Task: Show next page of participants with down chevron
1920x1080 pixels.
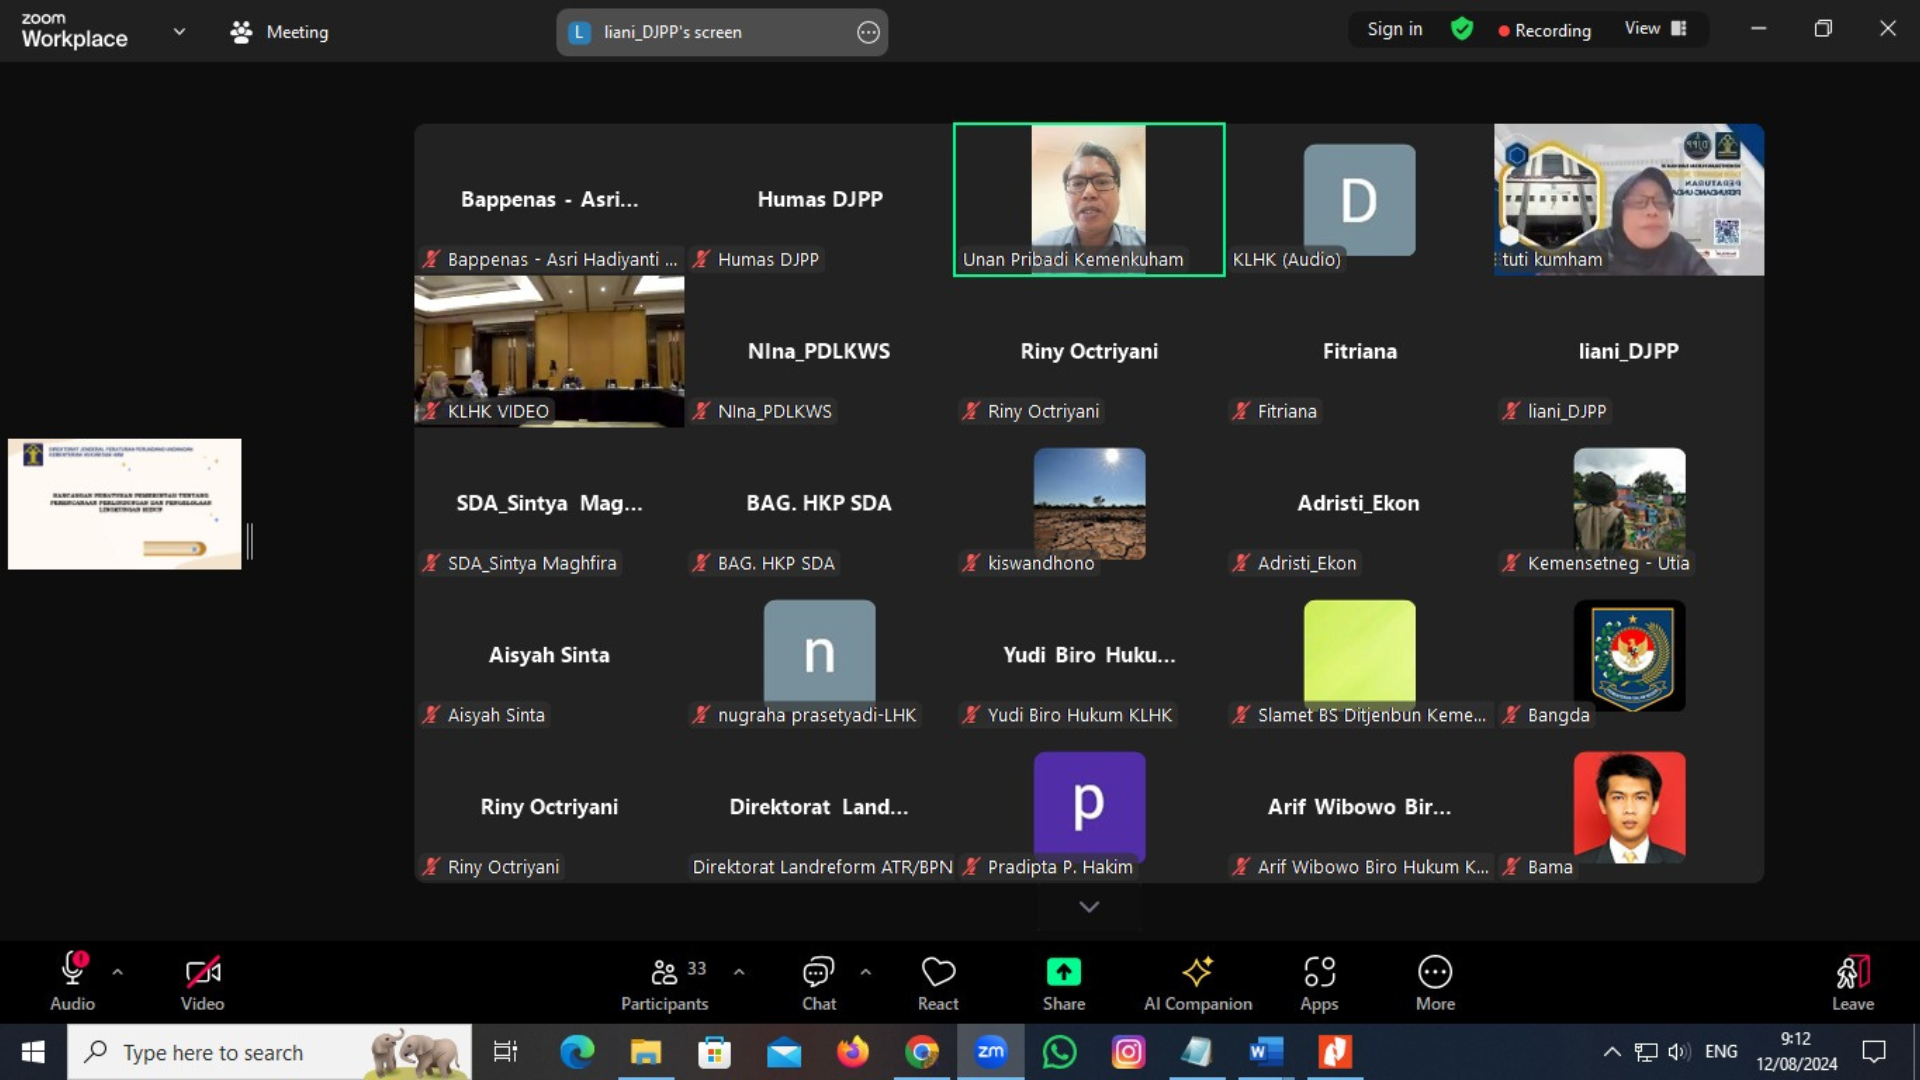Action: 1089,906
